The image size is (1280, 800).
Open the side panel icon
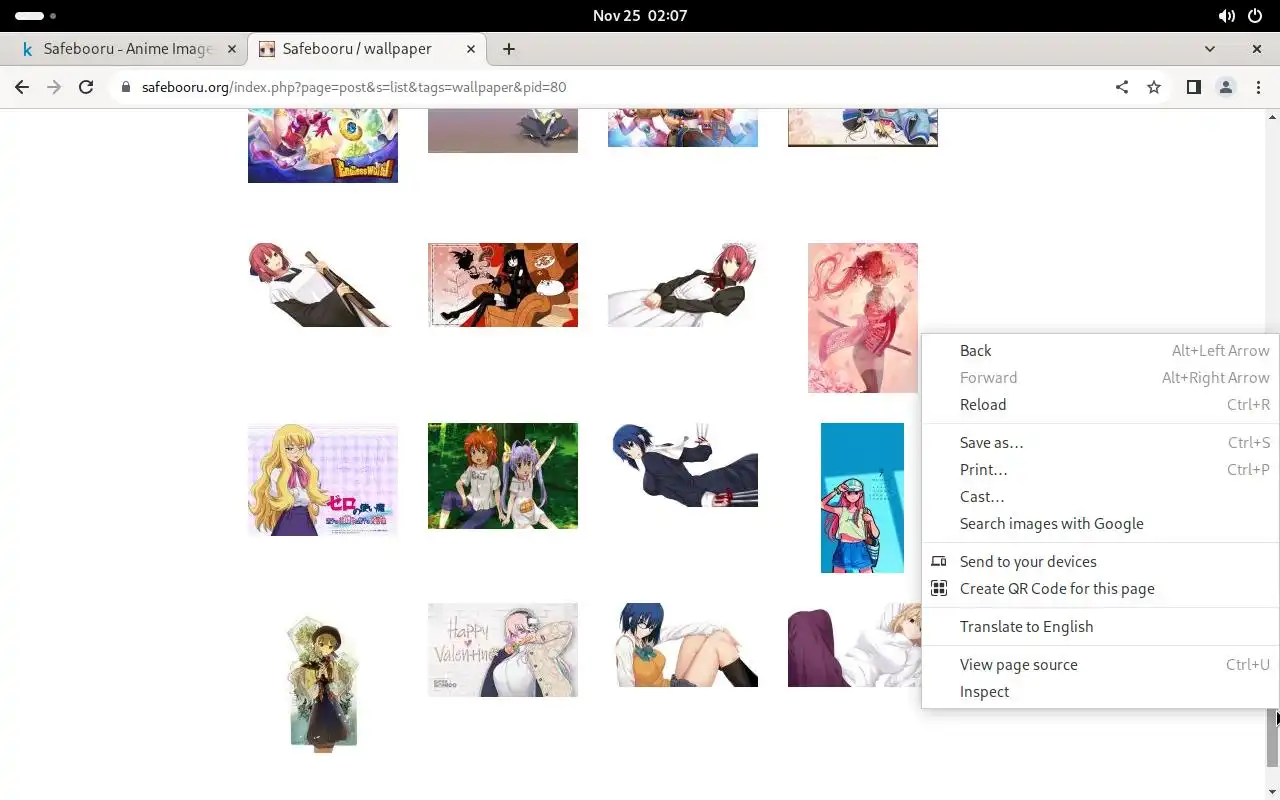coord(1193,87)
